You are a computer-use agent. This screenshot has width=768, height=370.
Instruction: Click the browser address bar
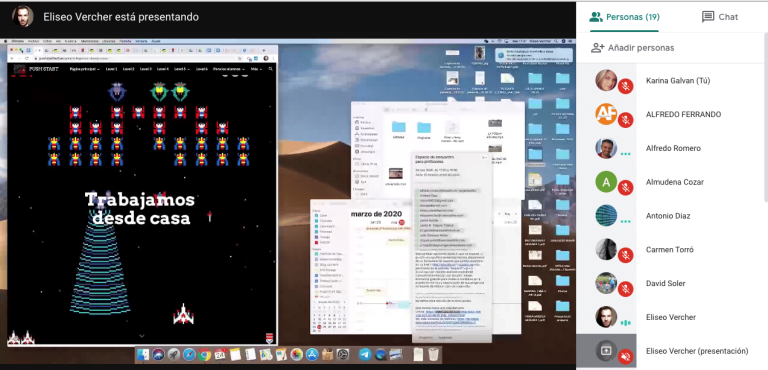click(139, 58)
